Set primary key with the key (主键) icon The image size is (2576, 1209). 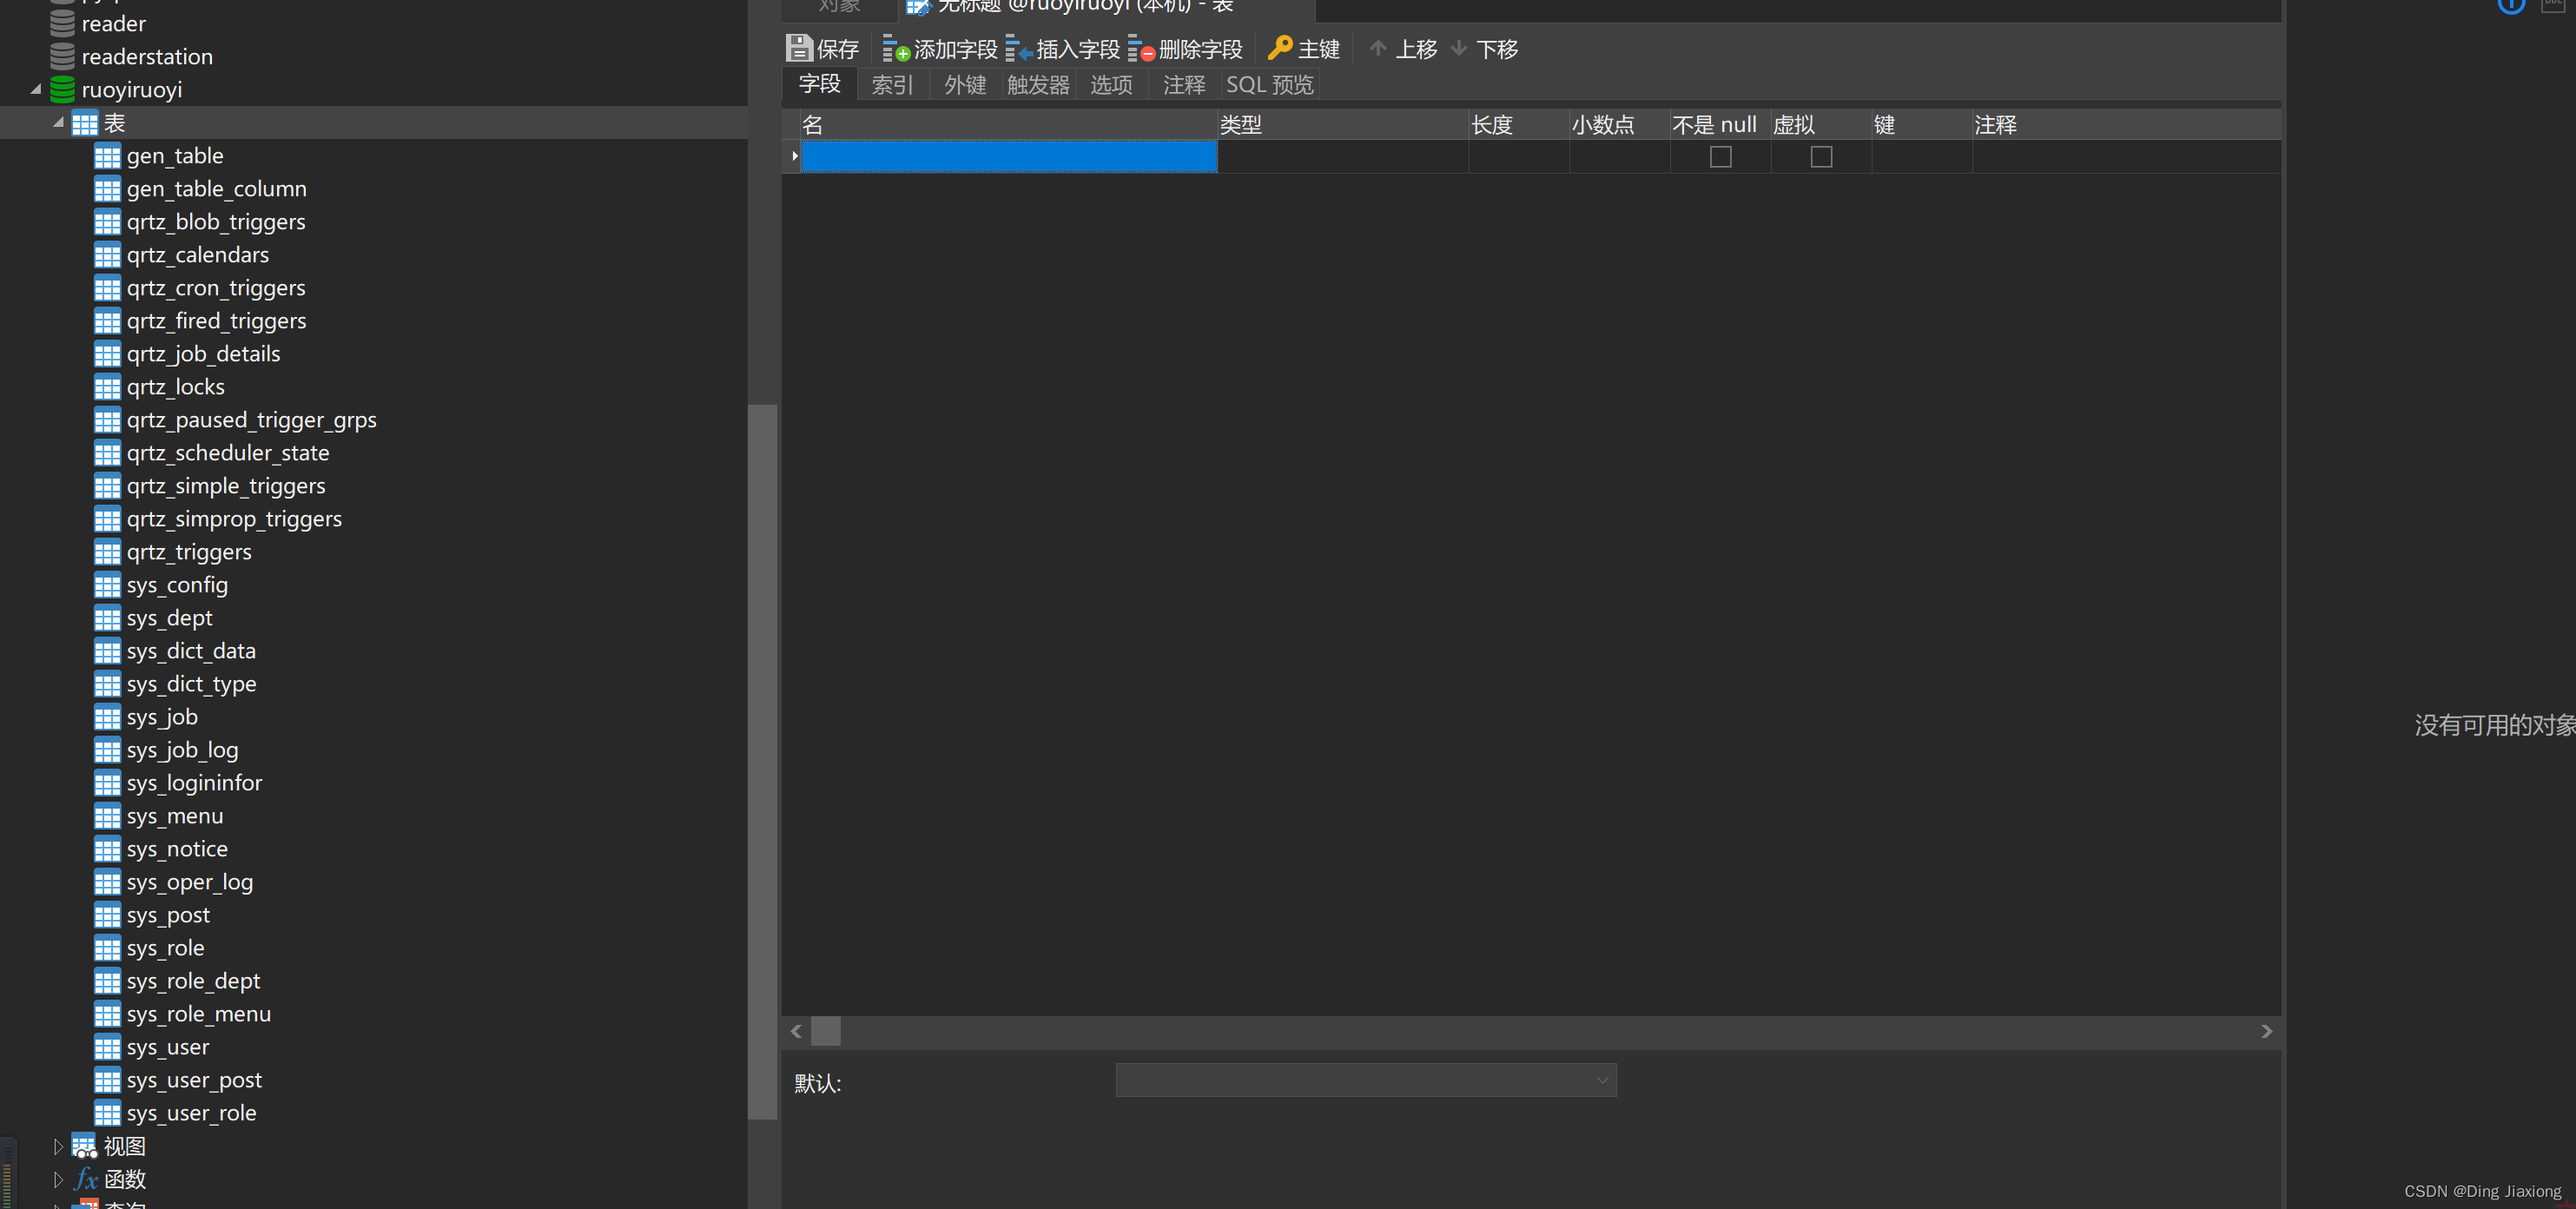[1279, 48]
